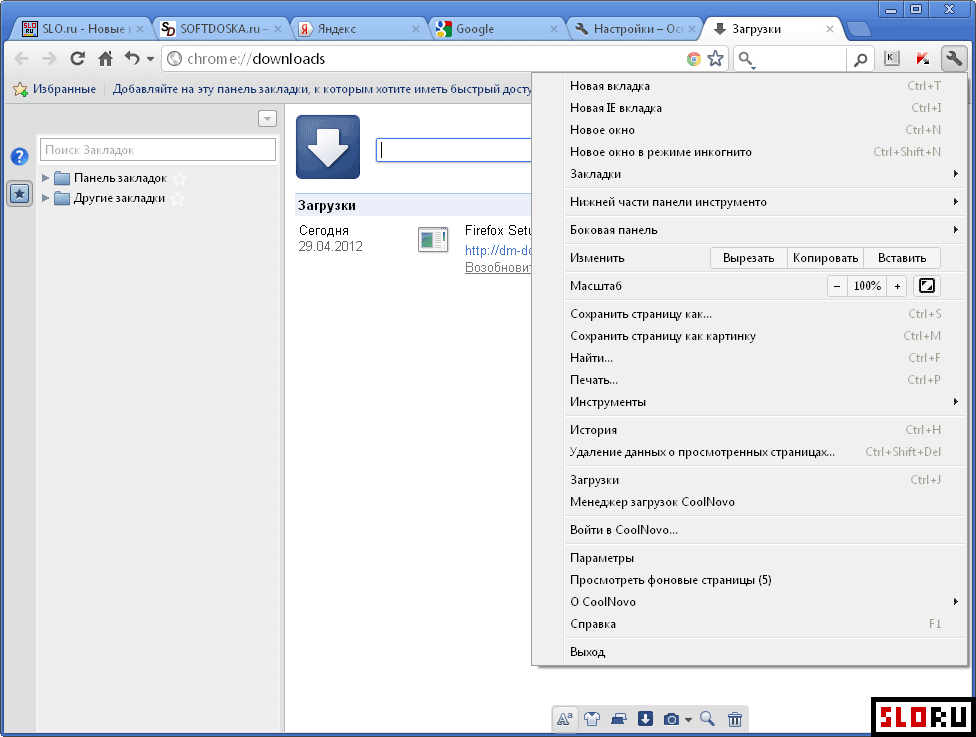Open the sidebar panel dropdown arrow
The height and width of the screenshot is (737, 976).
[x=267, y=118]
